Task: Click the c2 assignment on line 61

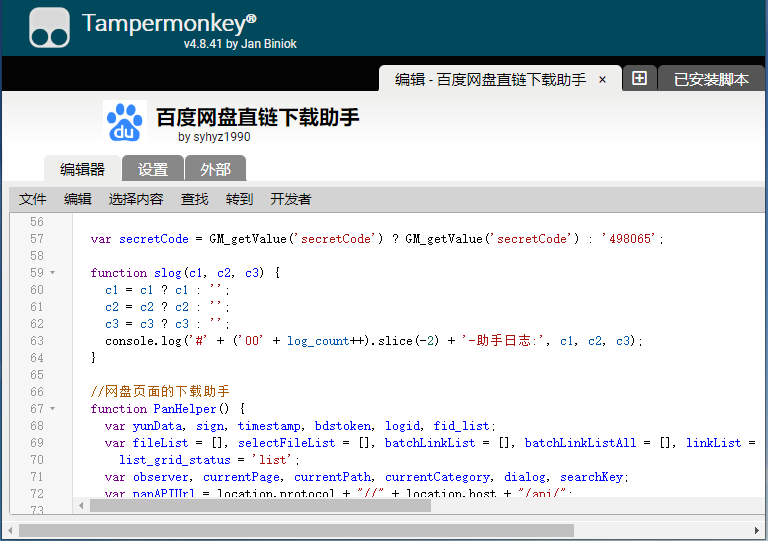Action: tap(167, 307)
